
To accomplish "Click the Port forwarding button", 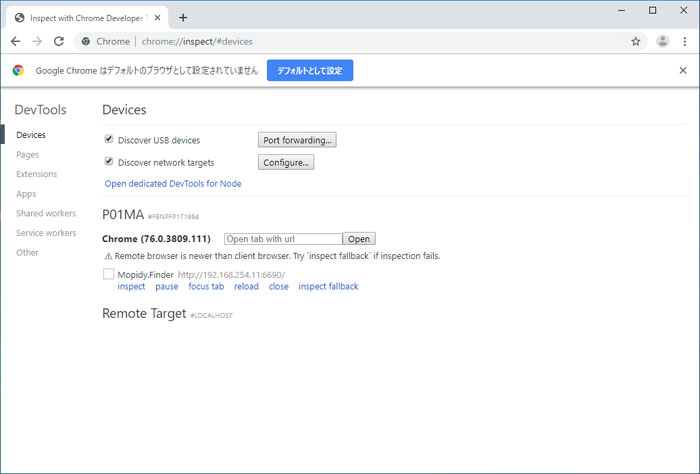I will coord(297,140).
